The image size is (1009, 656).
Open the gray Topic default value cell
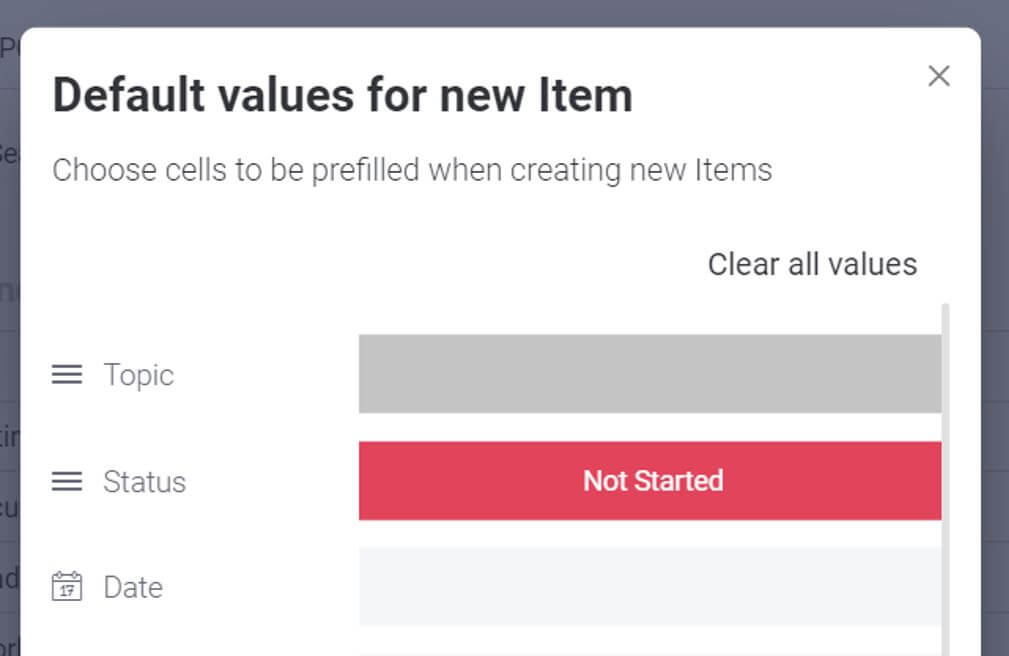point(650,373)
